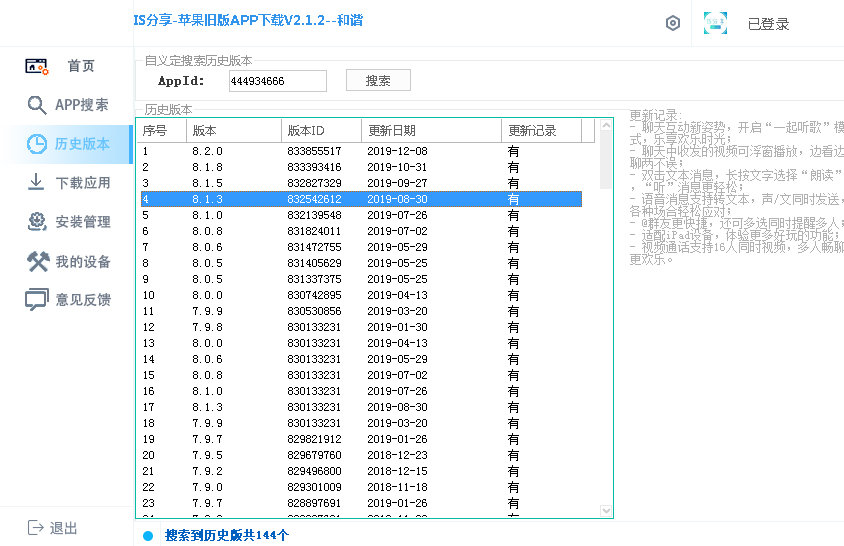The image size is (844, 546).
Task: Click the vertical scrollbar up arrow
Action: click(605, 126)
